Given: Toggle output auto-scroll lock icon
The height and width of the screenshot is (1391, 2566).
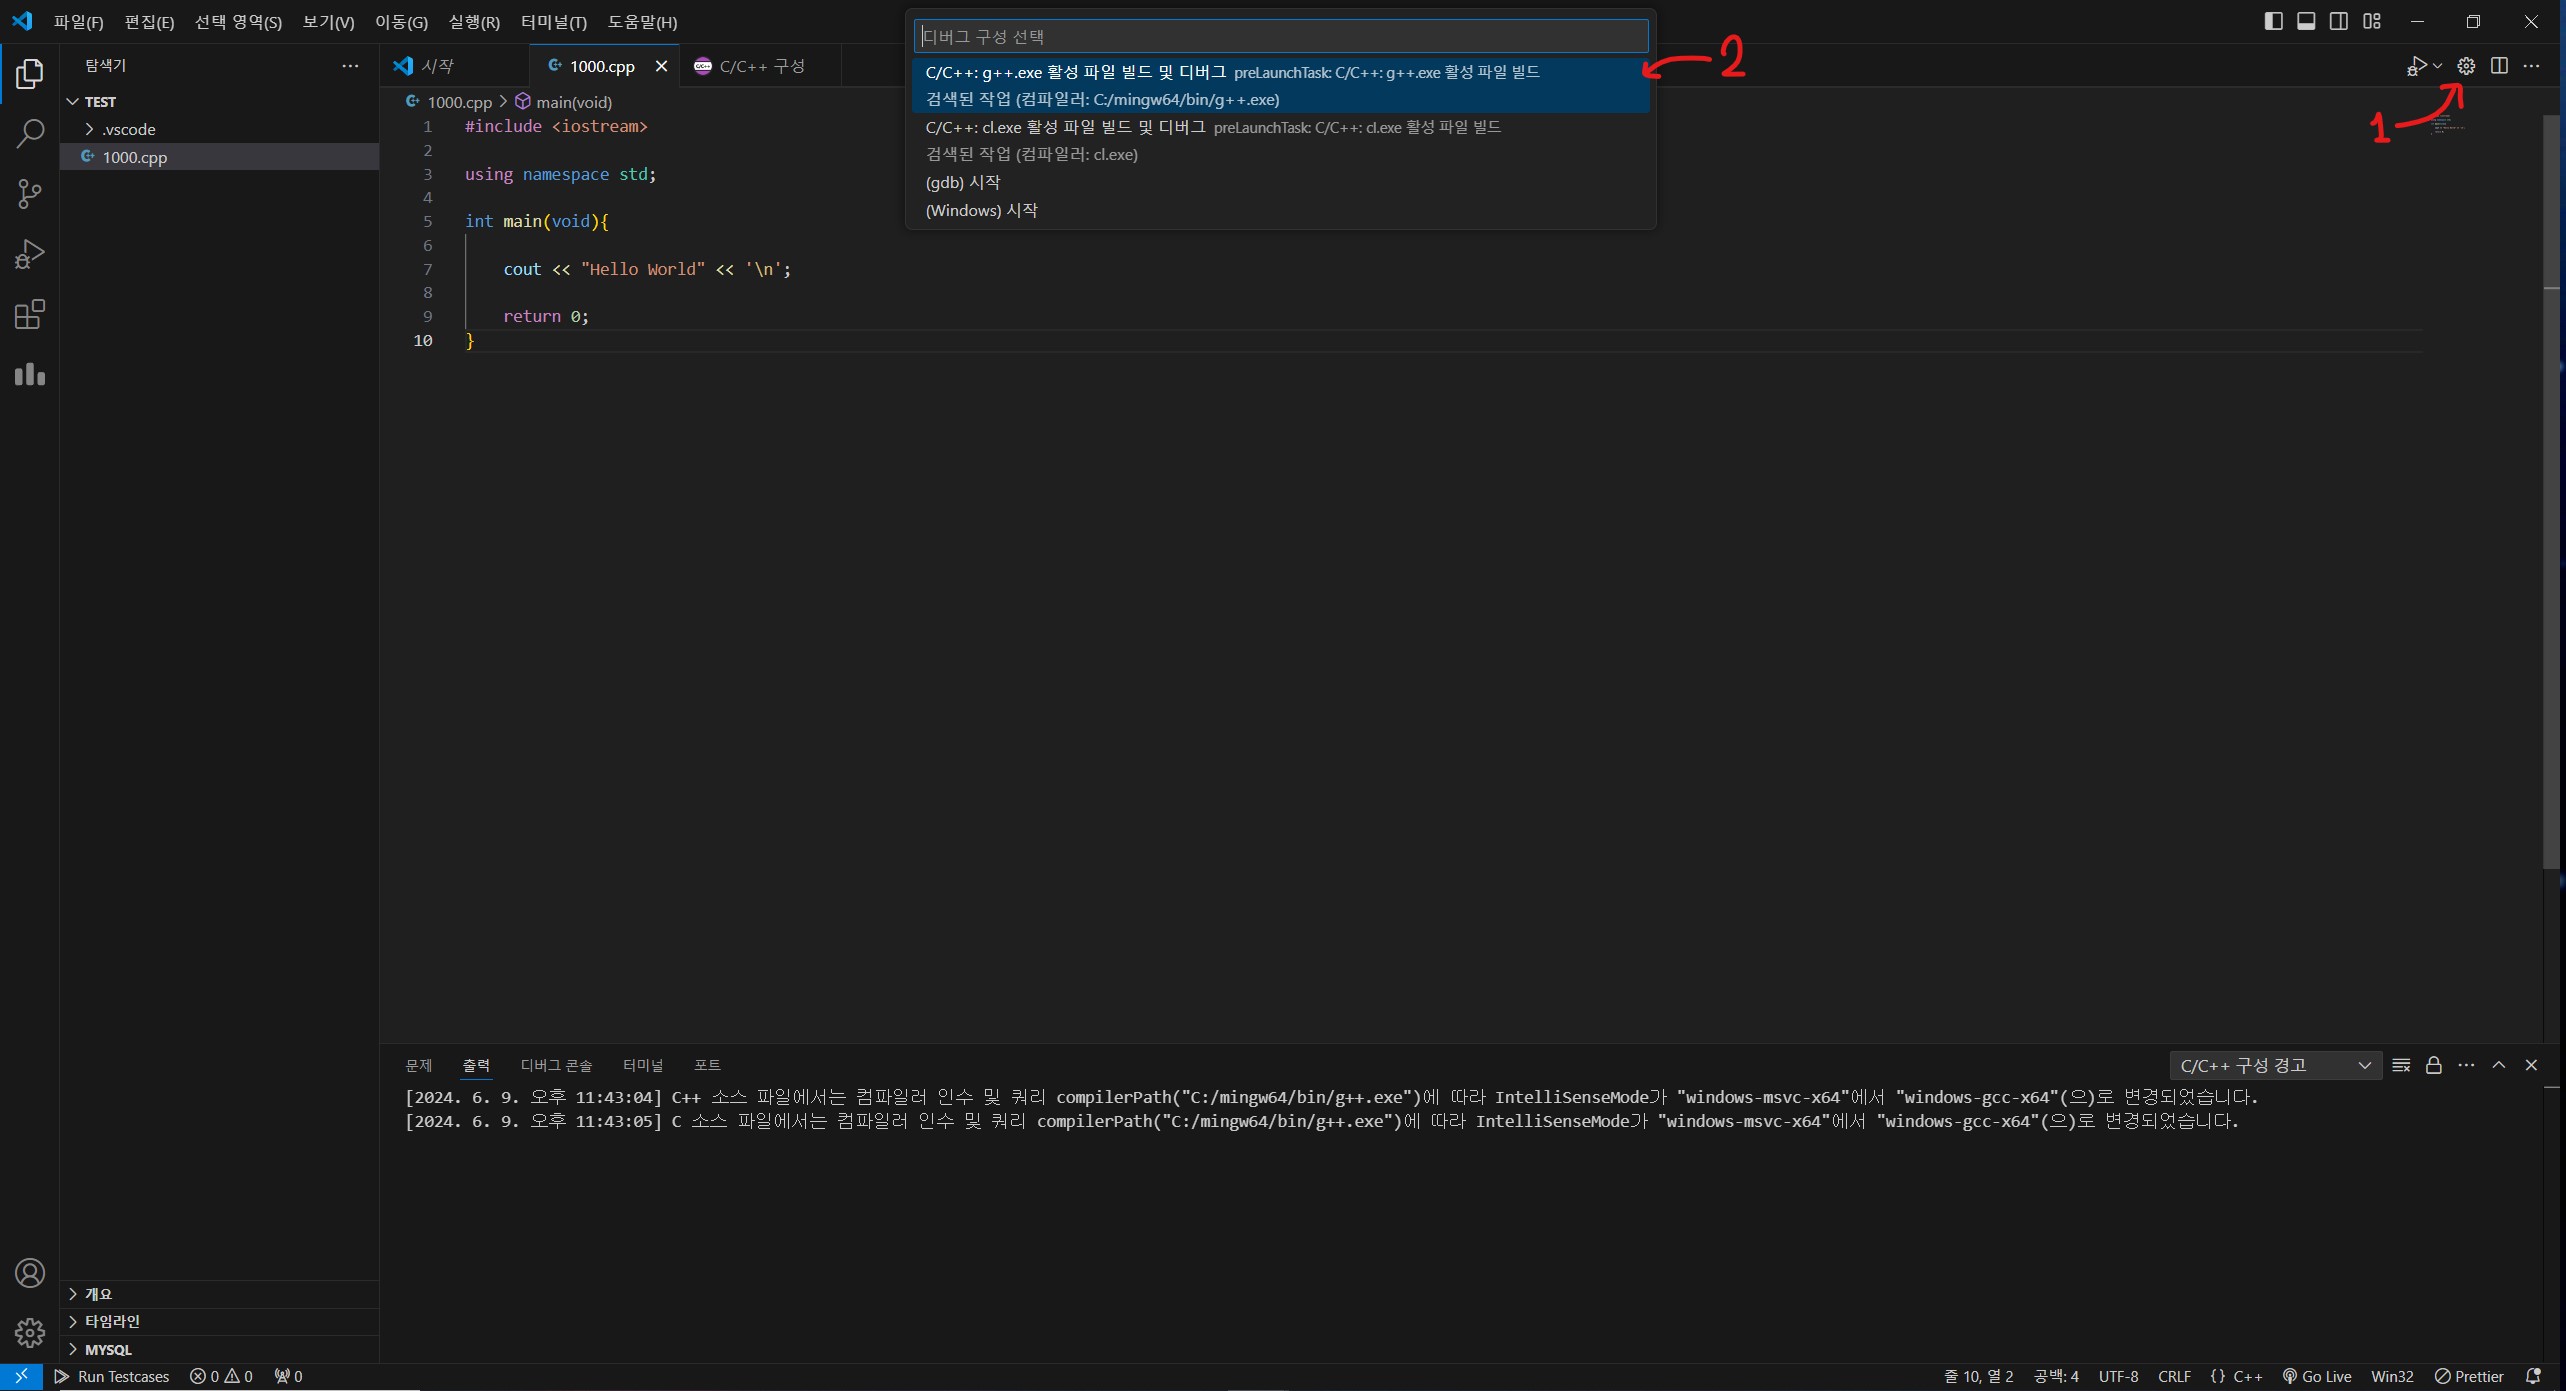Looking at the screenshot, I should (2434, 1065).
